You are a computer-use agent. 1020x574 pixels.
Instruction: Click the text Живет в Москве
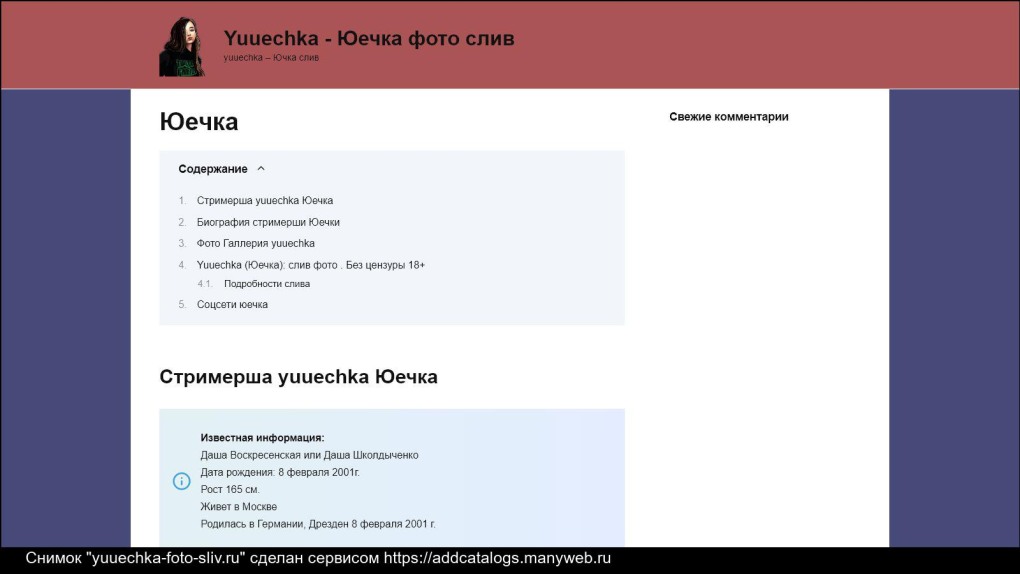click(239, 506)
